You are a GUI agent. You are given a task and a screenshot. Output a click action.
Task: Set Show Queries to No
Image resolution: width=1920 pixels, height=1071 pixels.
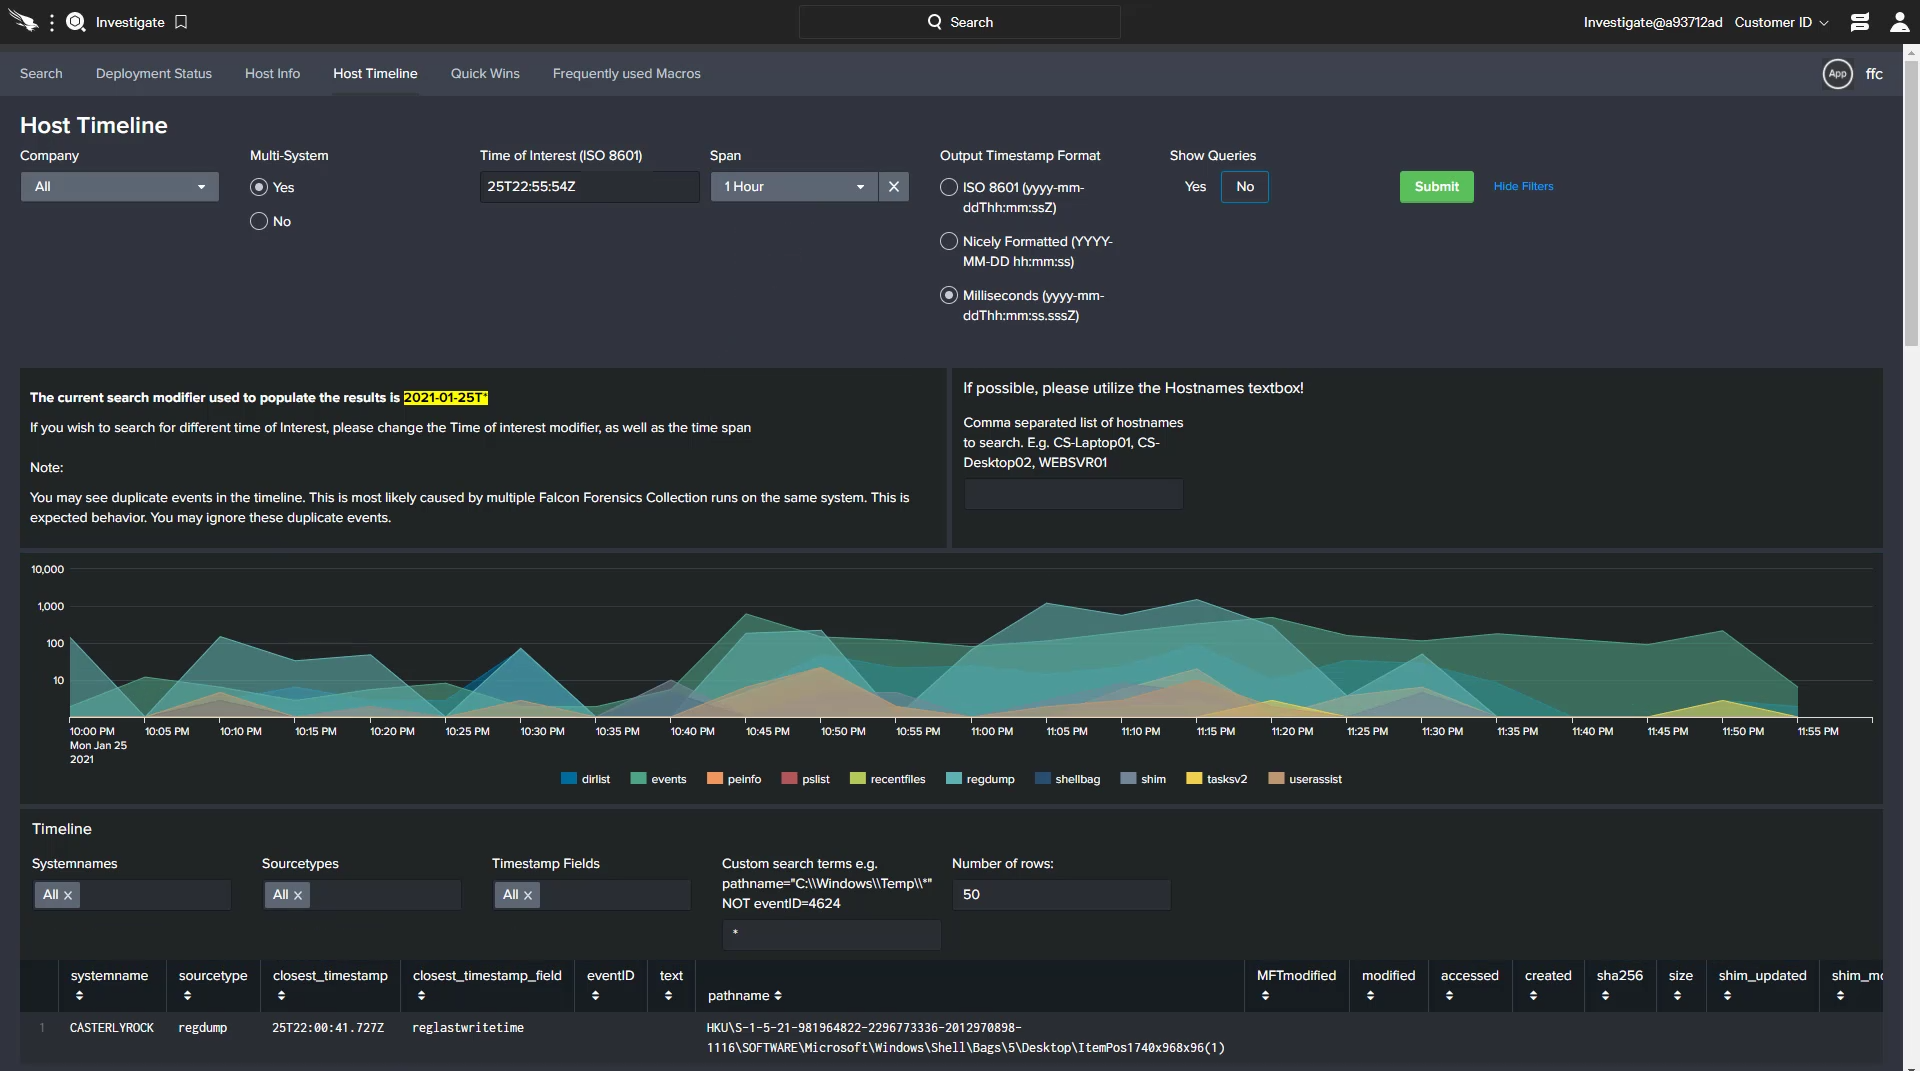(1245, 187)
